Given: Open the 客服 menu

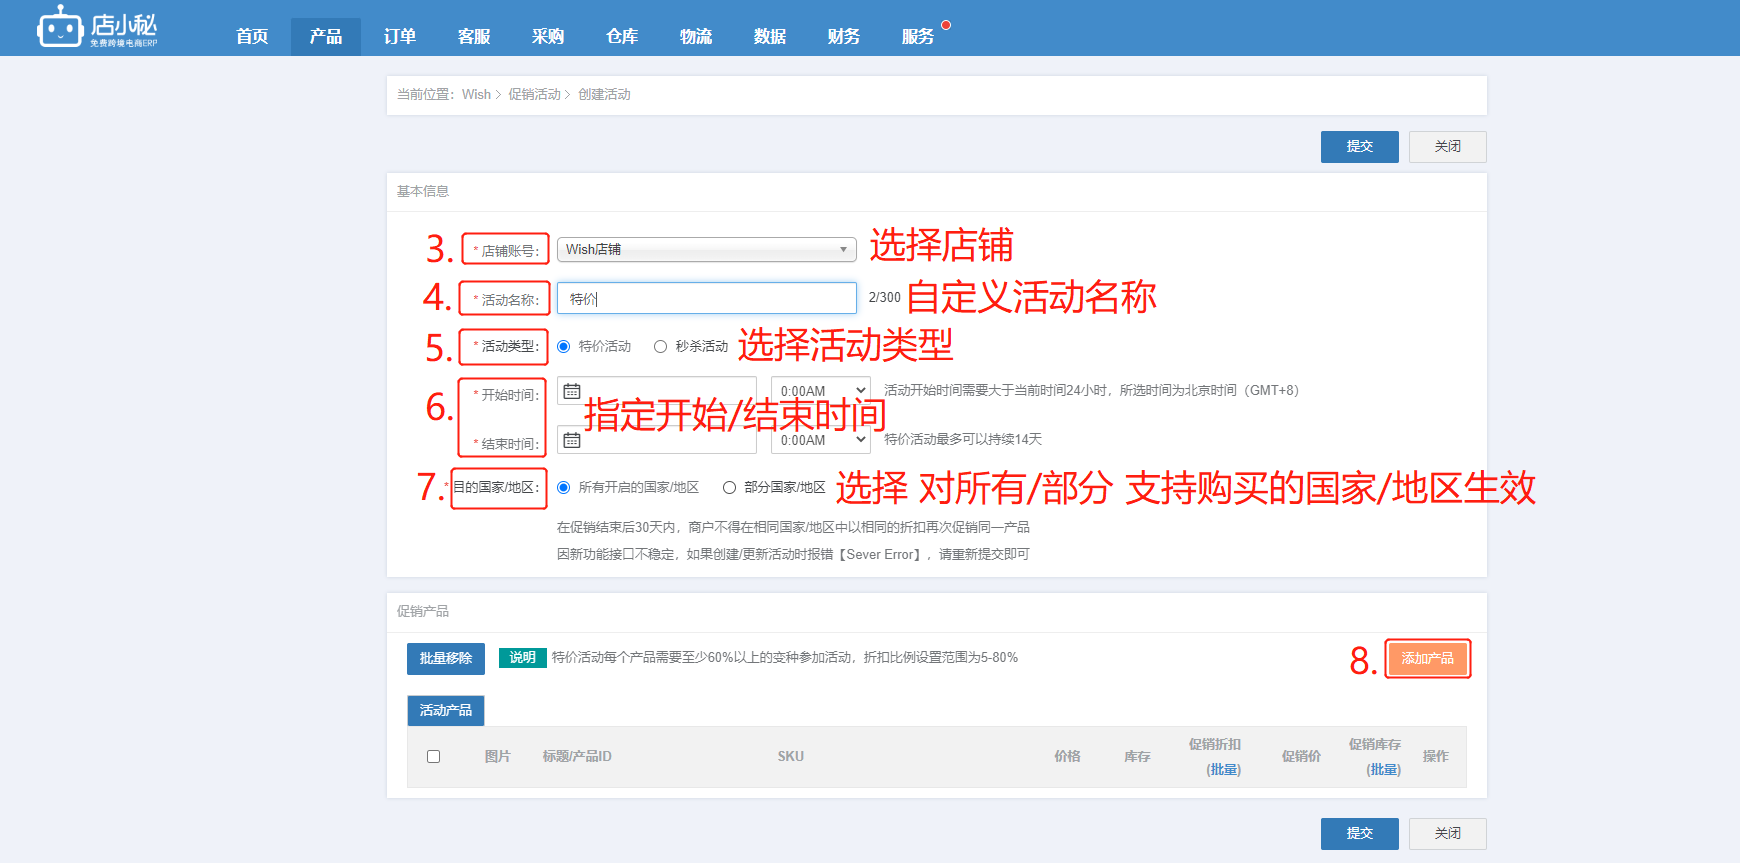Looking at the screenshot, I should [474, 37].
